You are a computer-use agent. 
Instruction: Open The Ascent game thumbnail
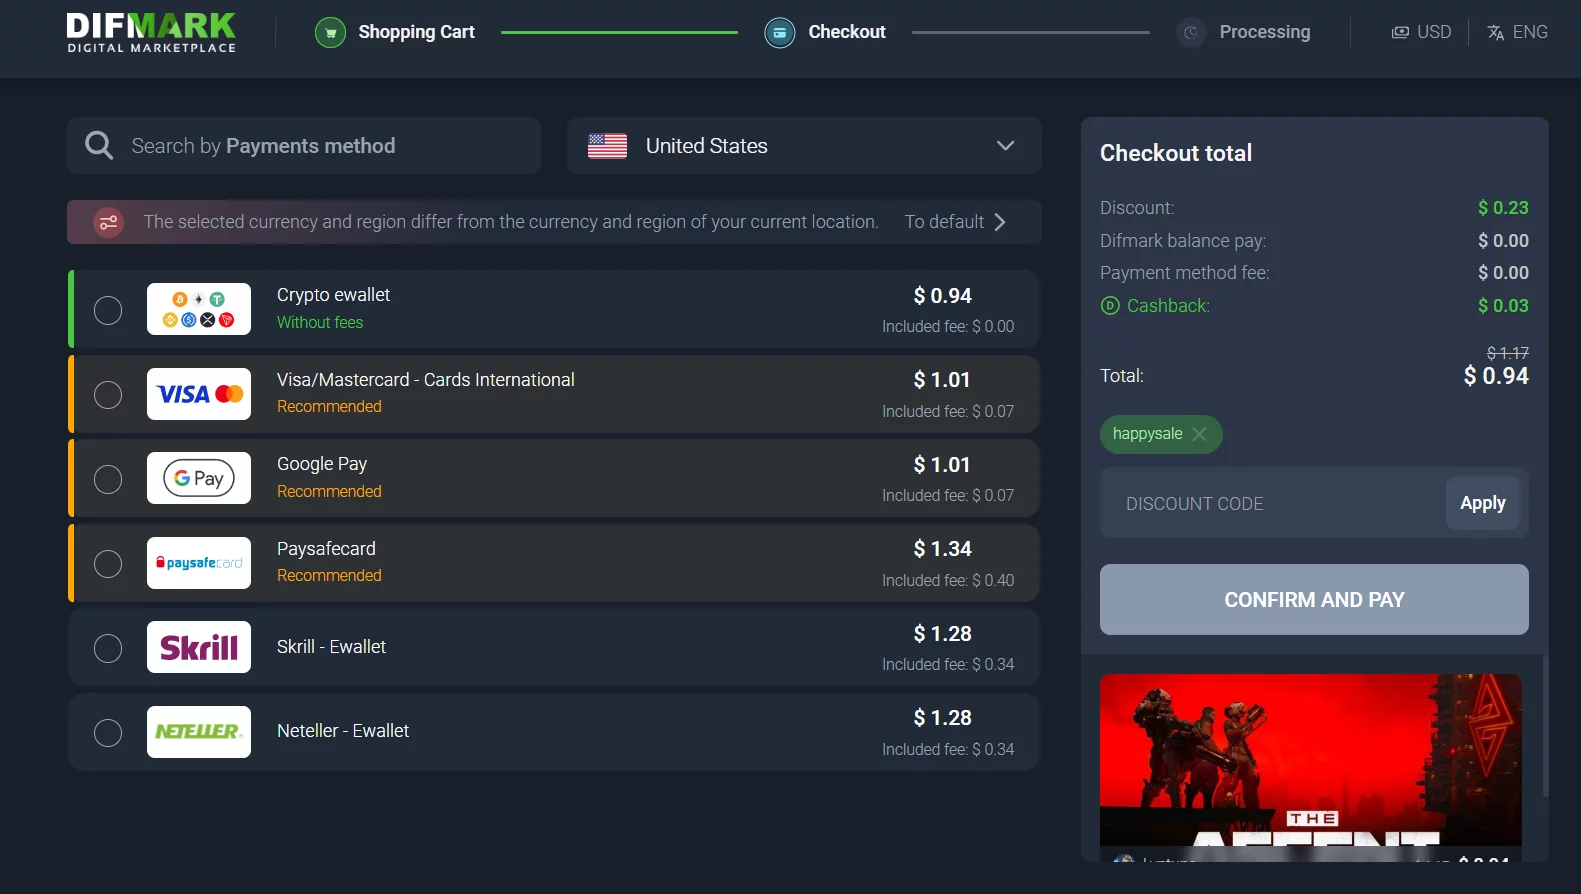click(1310, 760)
